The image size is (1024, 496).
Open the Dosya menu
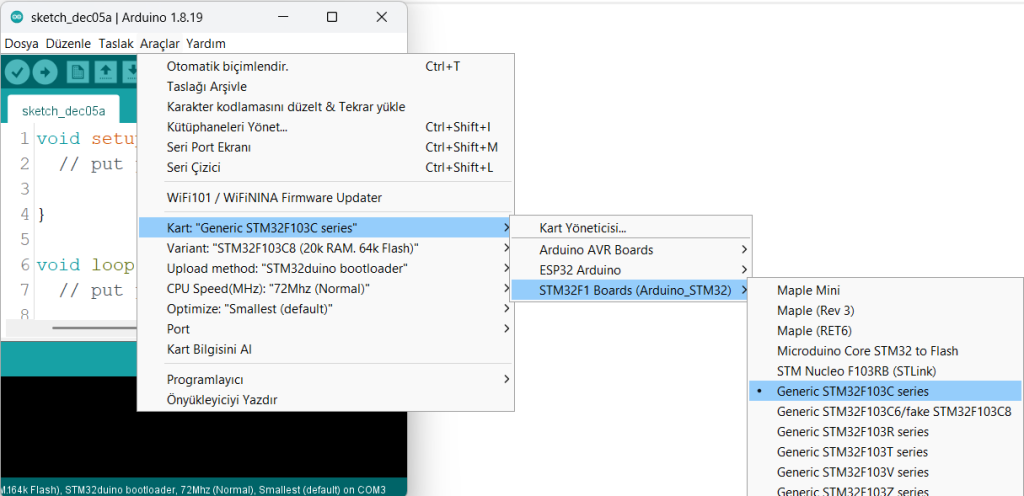coord(21,44)
